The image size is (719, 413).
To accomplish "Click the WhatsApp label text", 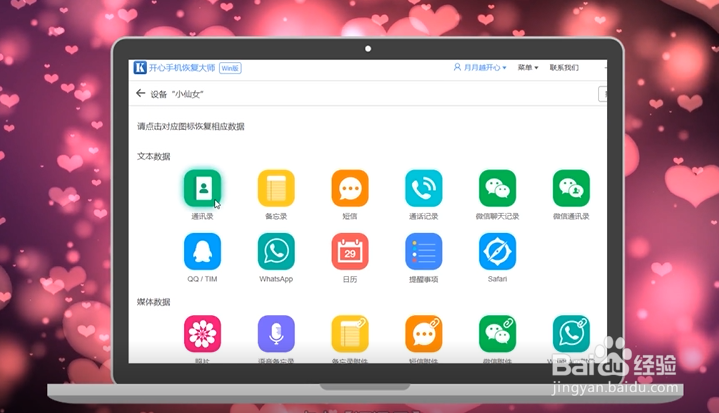I will 276,279.
